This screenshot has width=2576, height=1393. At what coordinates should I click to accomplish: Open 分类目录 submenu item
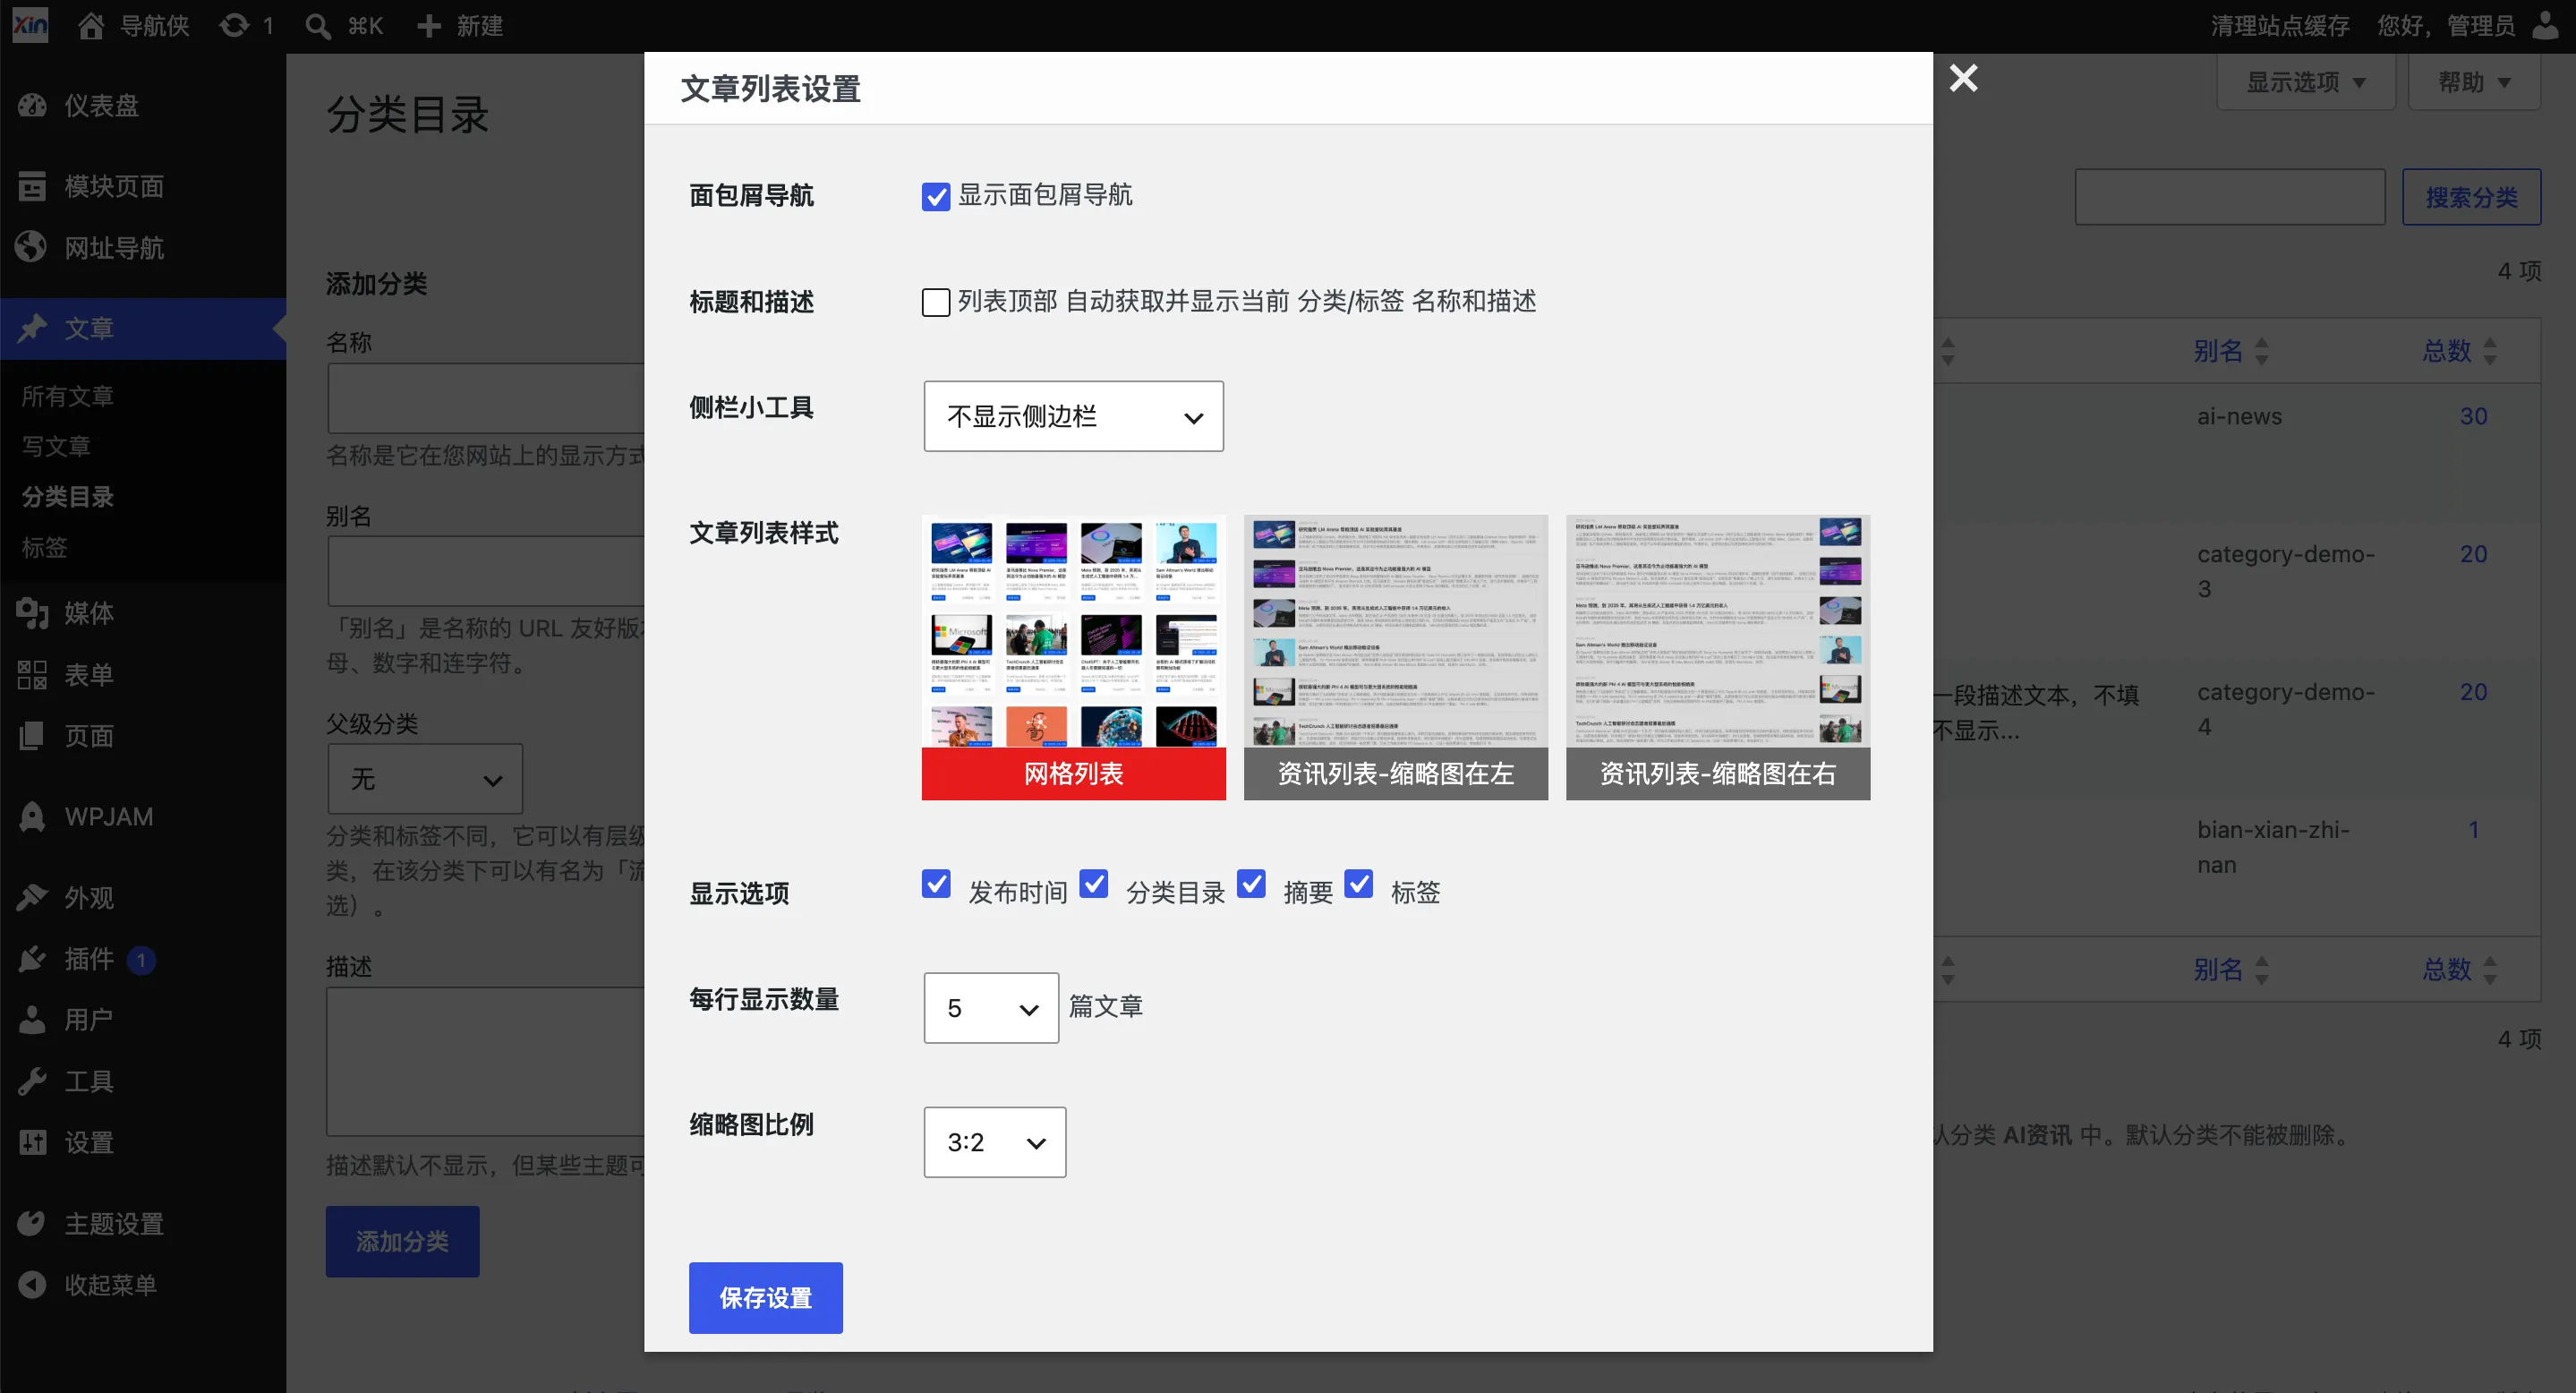point(68,497)
